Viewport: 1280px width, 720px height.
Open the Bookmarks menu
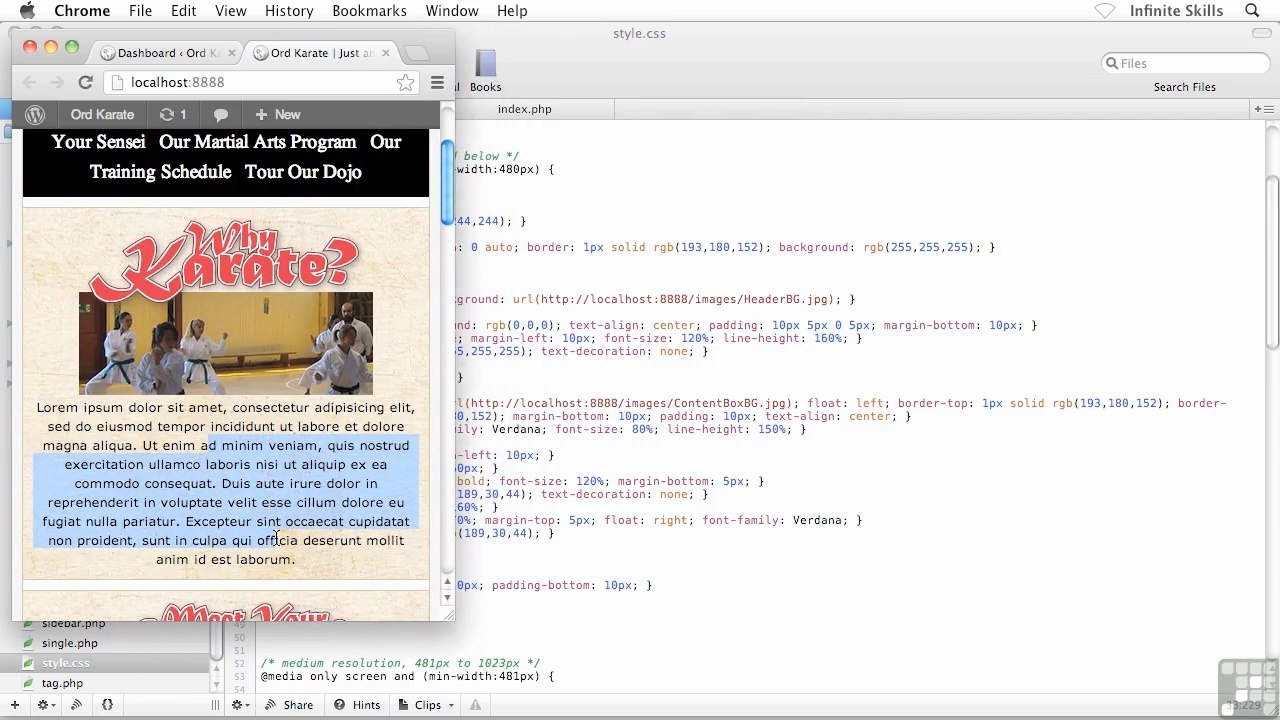coord(369,11)
